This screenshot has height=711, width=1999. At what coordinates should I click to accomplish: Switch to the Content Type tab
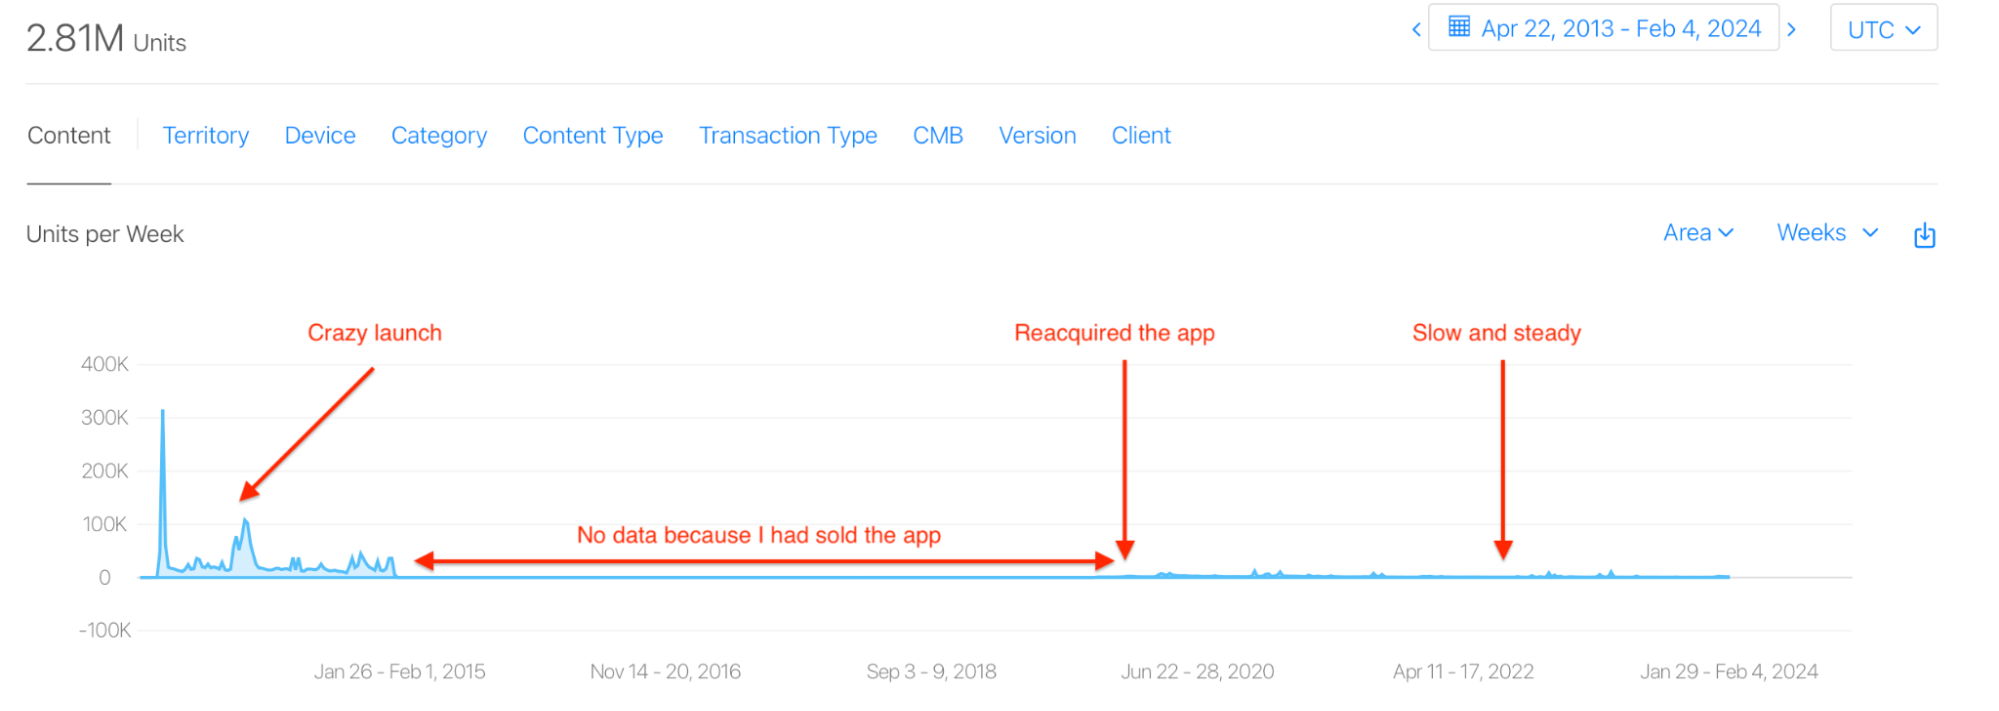(x=593, y=136)
